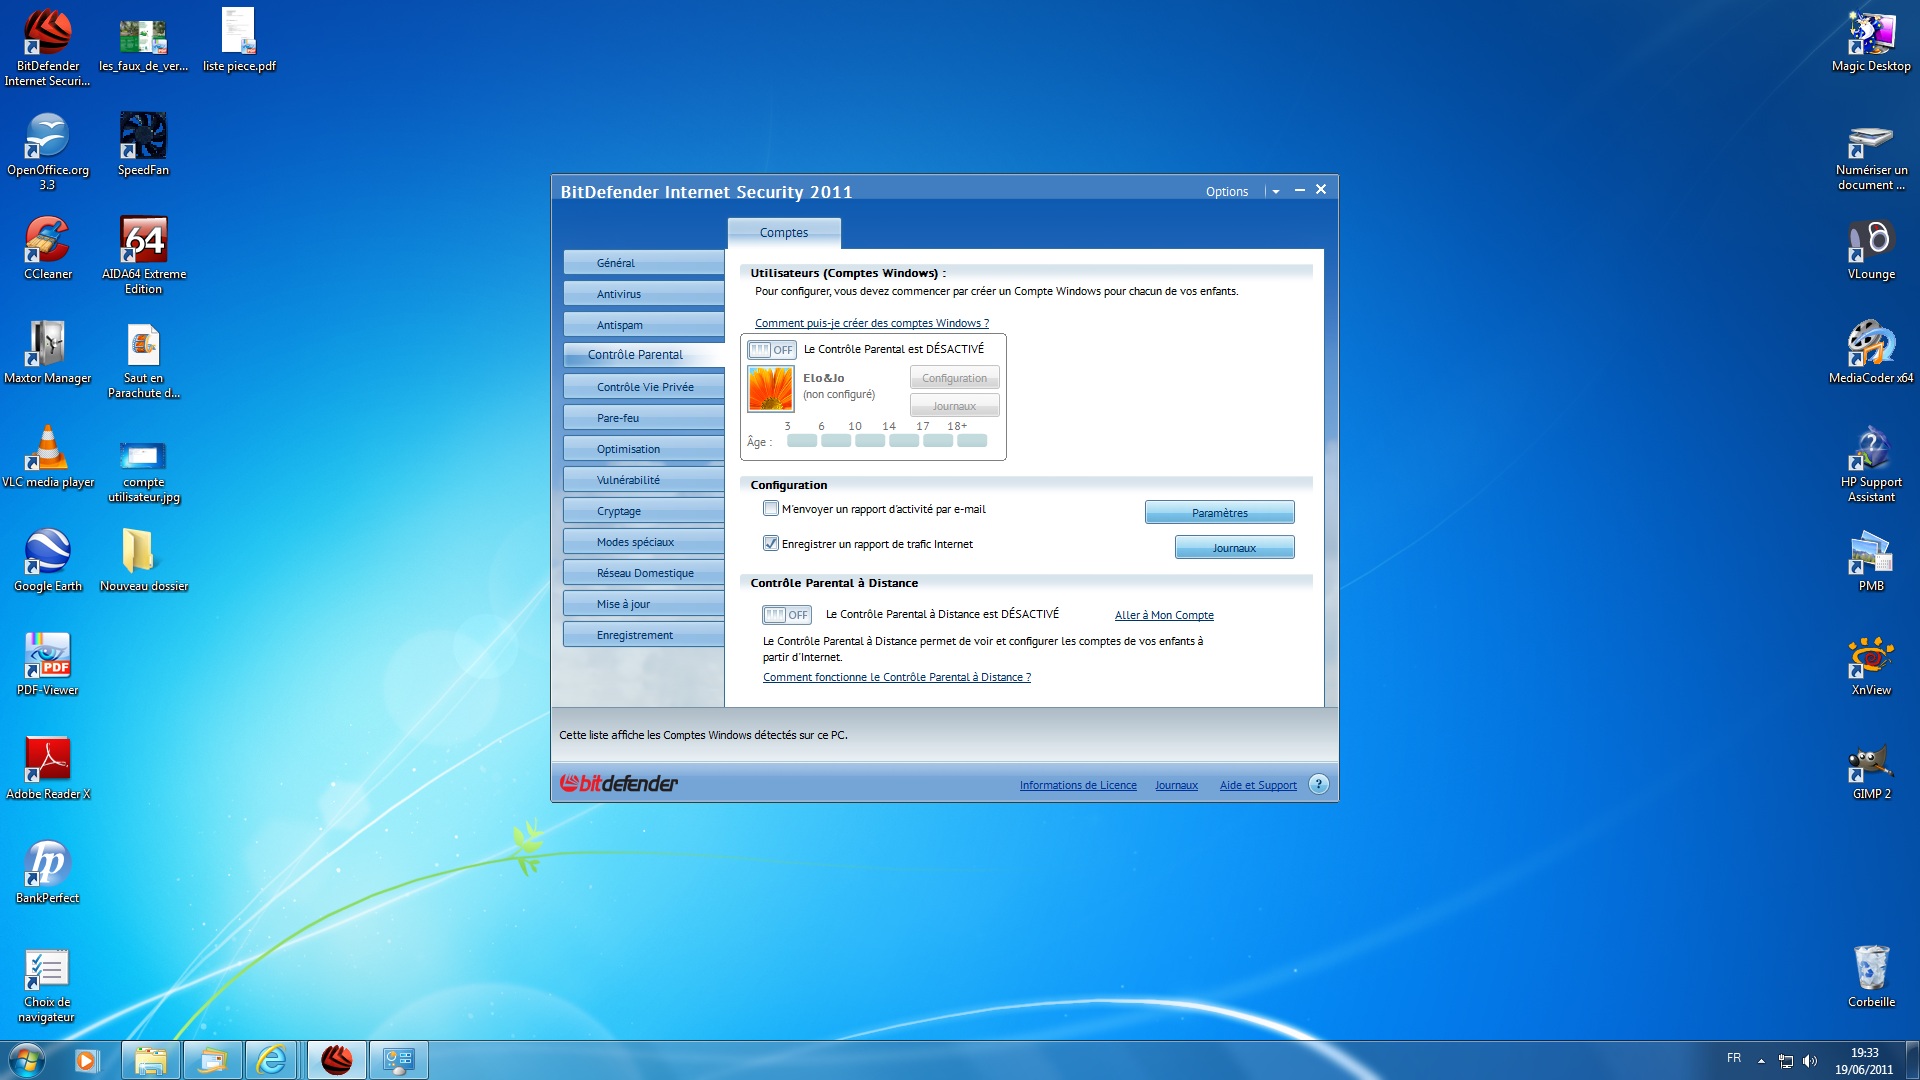Click Aide et Support footer link
1920x1080 pixels.
1258,785
